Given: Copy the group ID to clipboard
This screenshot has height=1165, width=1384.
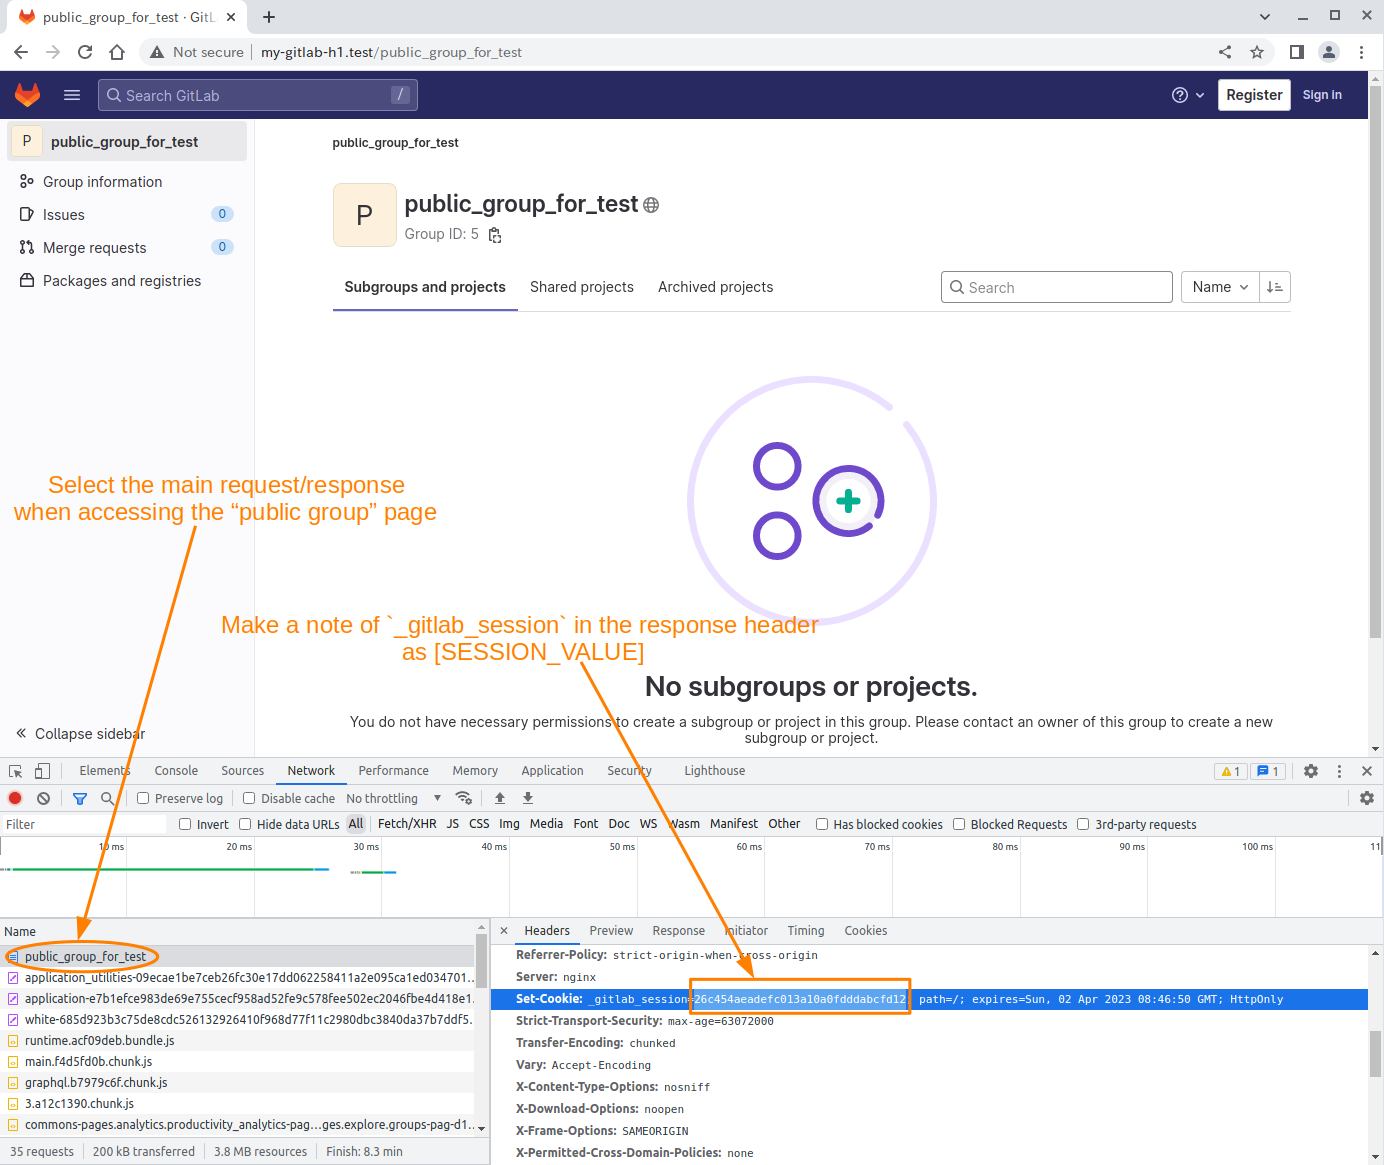Looking at the screenshot, I should pyautogui.click(x=495, y=235).
